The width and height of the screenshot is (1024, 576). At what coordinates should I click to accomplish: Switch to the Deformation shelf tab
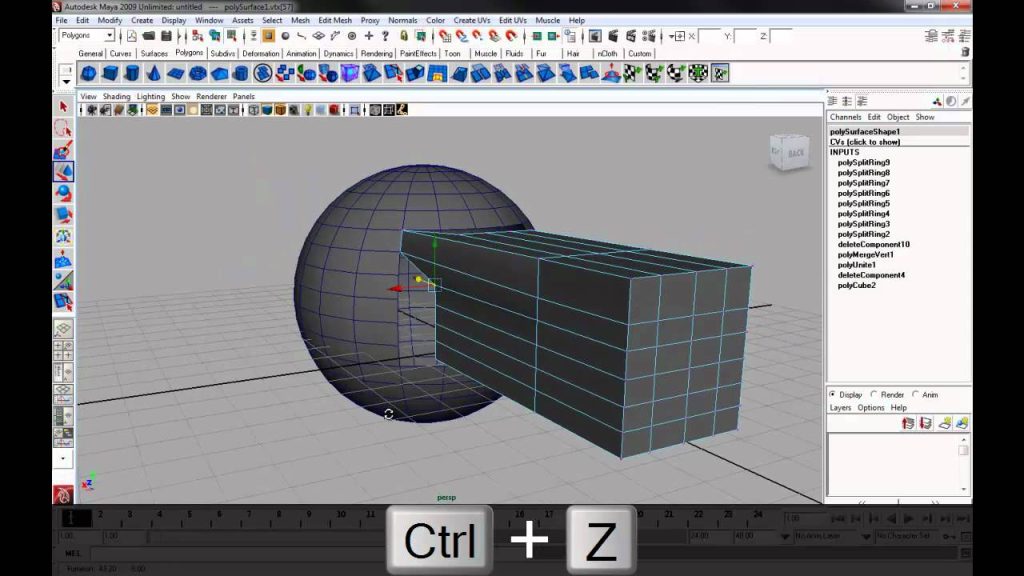[x=261, y=54]
